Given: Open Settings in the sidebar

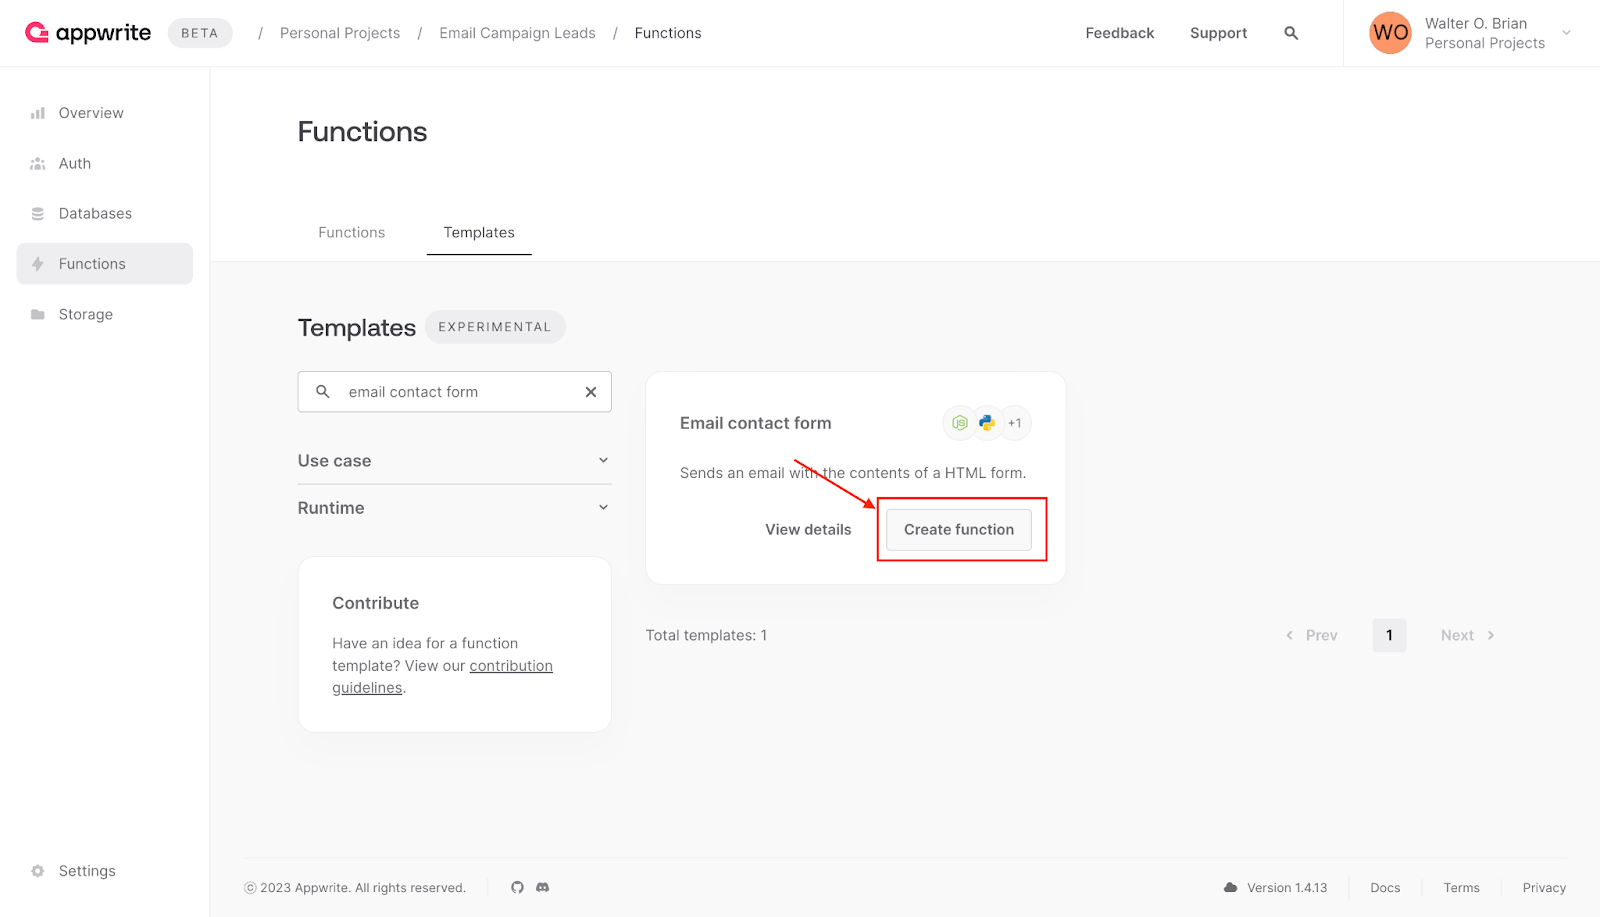Looking at the screenshot, I should pyautogui.click(x=105, y=871).
